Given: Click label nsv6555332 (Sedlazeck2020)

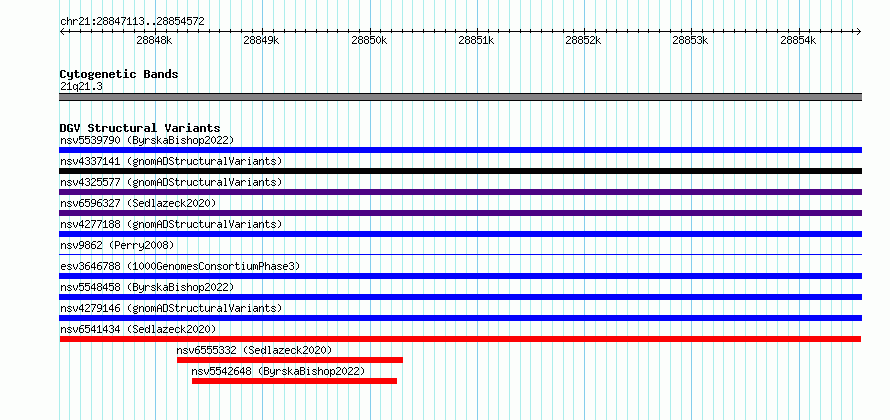Looking at the screenshot, I should click(254, 350).
